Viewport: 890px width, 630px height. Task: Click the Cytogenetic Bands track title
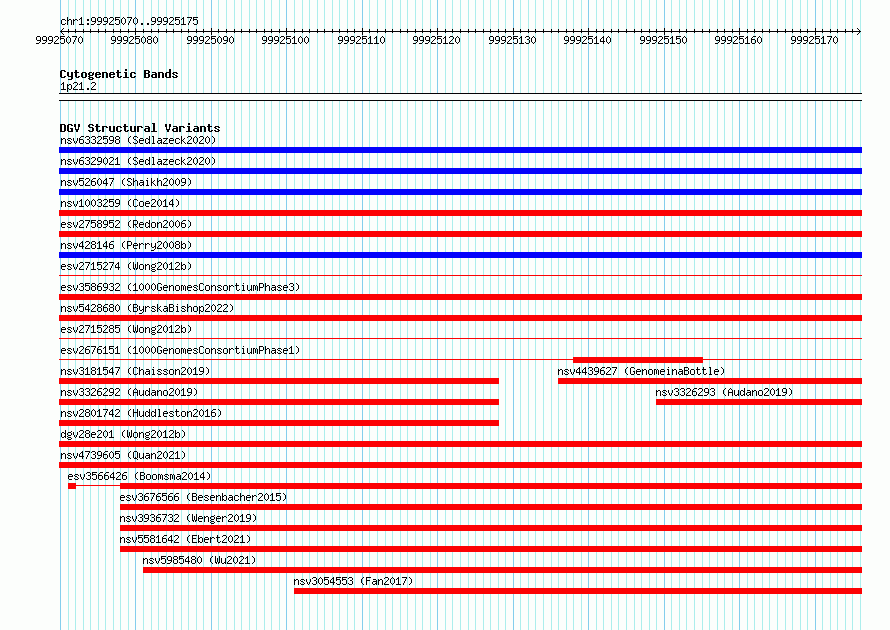click(x=119, y=74)
